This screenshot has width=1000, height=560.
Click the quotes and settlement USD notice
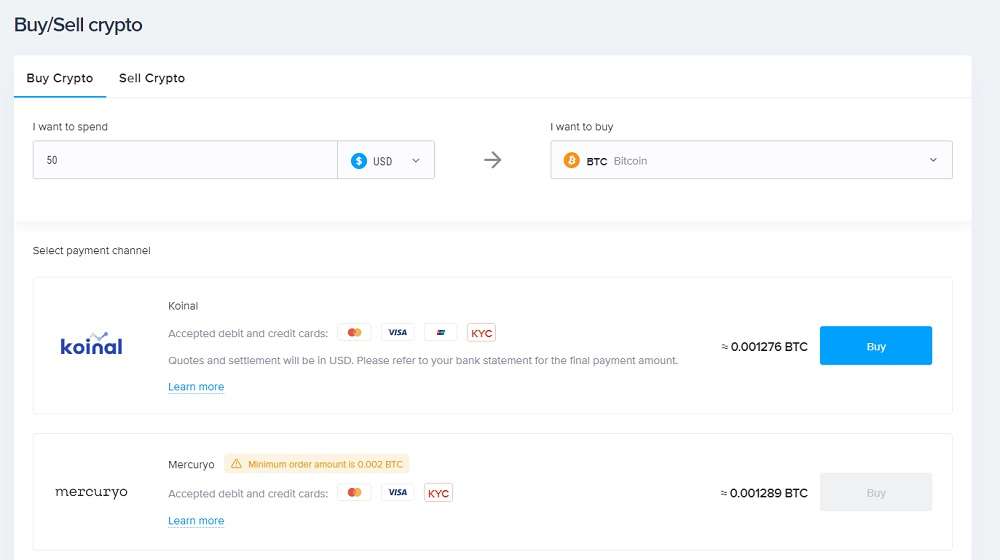423,360
